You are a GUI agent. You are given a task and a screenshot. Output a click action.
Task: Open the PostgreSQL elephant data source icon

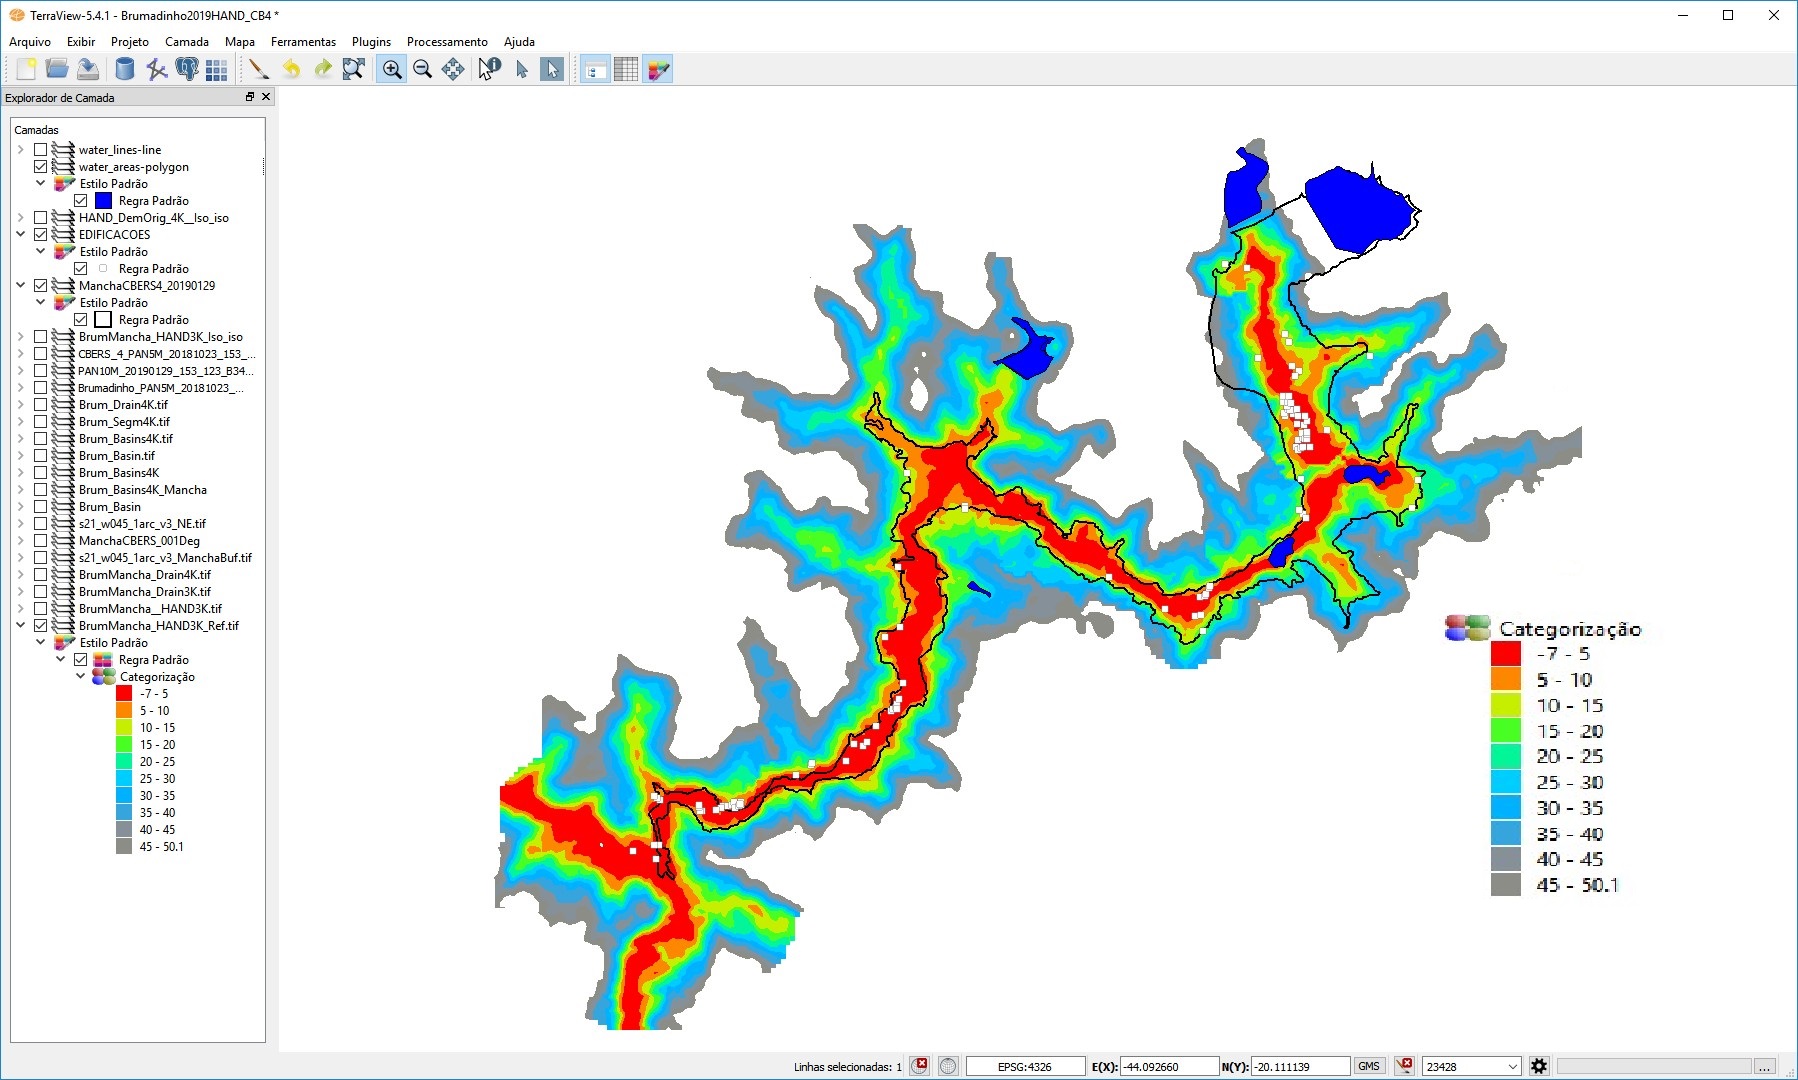pyautogui.click(x=186, y=69)
